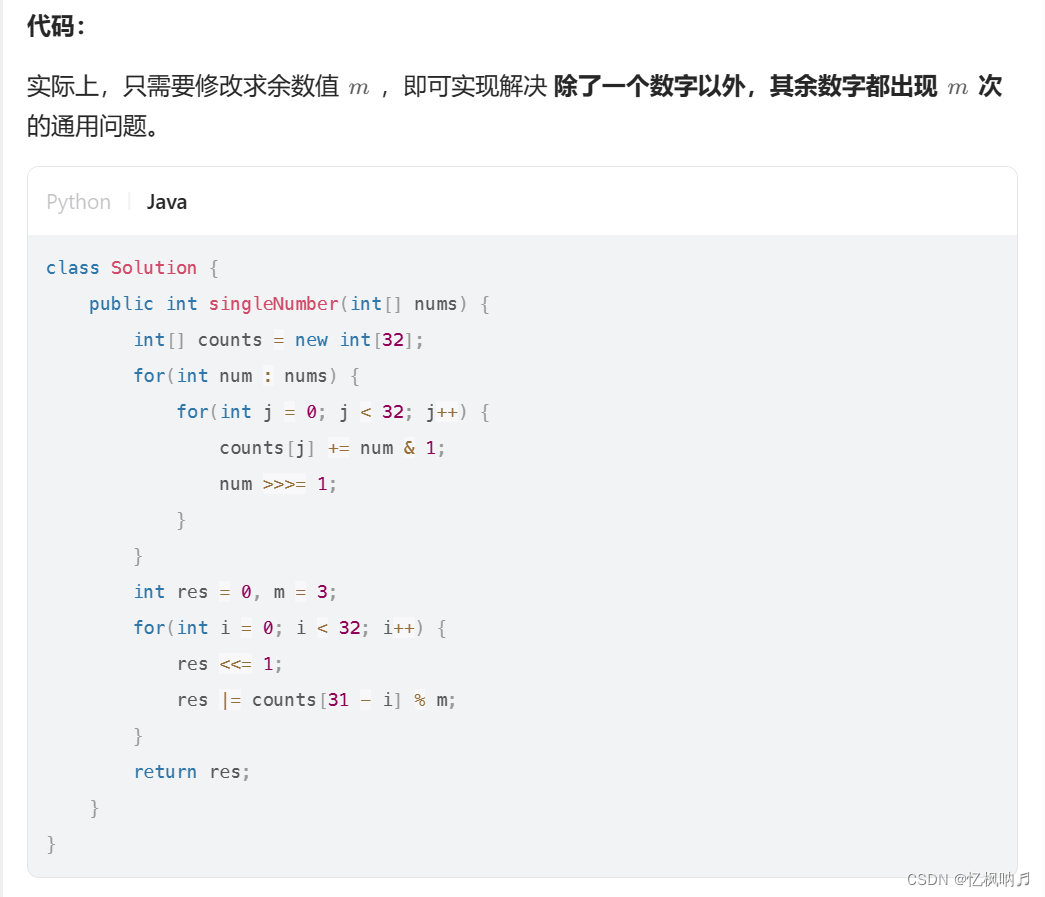Viewport: 1045px width, 897px height.
Task: Switch to the Python code tab
Action: [x=78, y=201]
